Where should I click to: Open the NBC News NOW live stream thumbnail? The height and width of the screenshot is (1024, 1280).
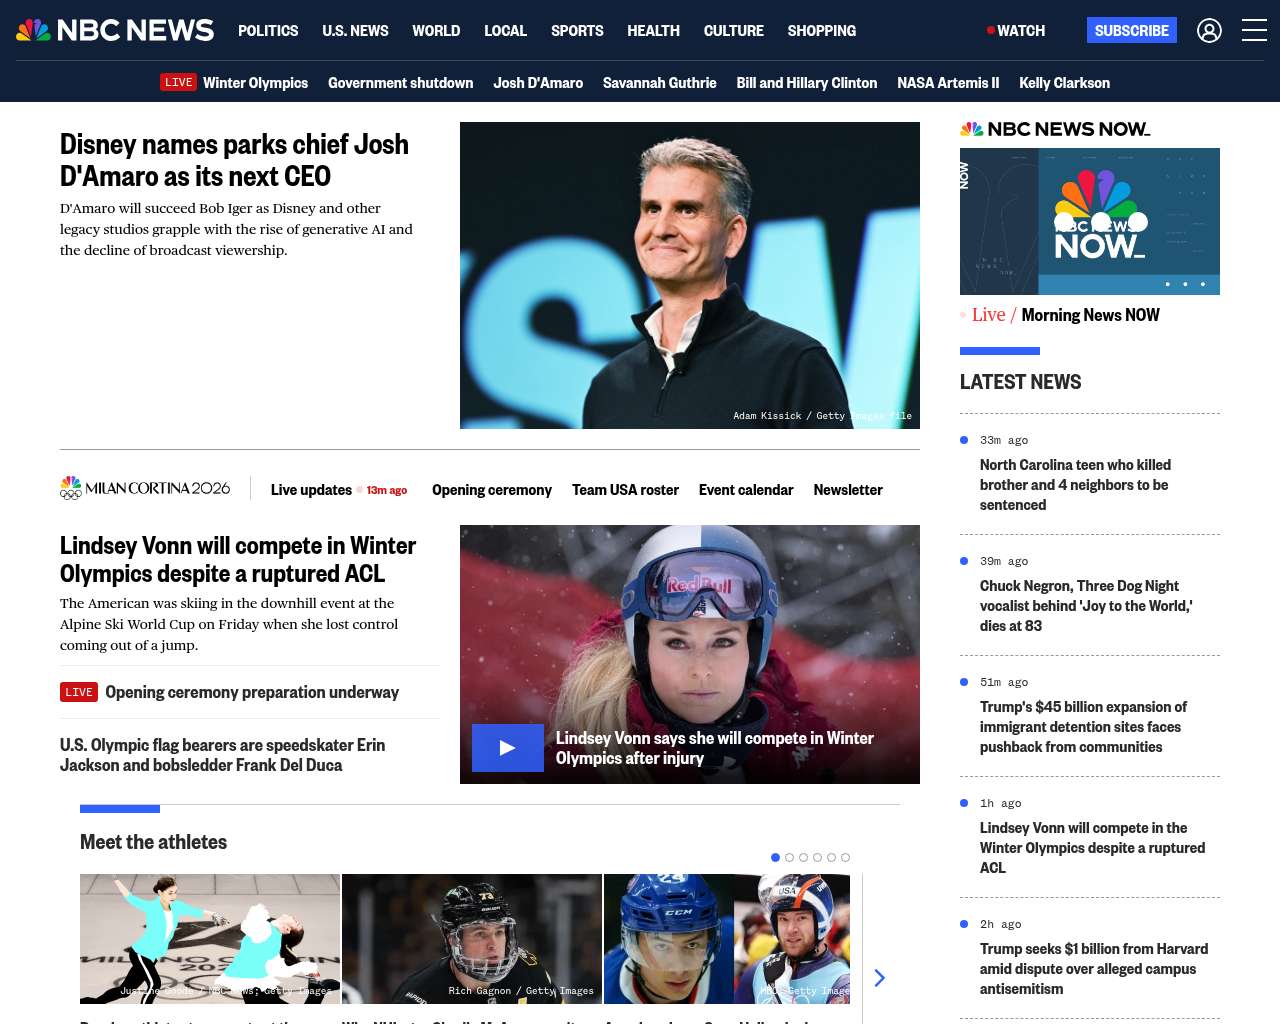(1089, 221)
